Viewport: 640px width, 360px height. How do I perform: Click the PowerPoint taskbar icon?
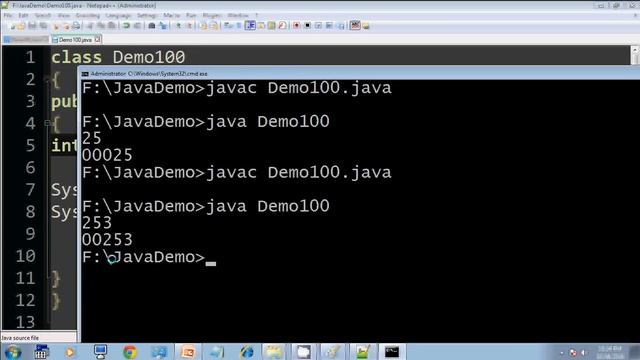(x=188, y=352)
